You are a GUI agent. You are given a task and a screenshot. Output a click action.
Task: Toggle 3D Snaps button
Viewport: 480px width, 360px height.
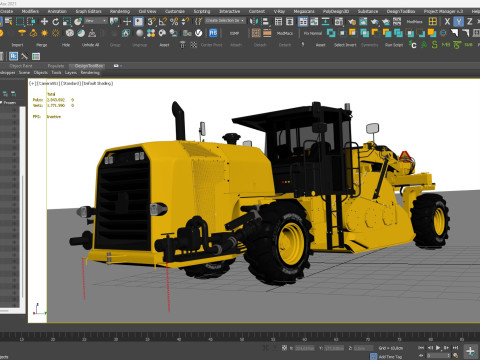coord(151,22)
